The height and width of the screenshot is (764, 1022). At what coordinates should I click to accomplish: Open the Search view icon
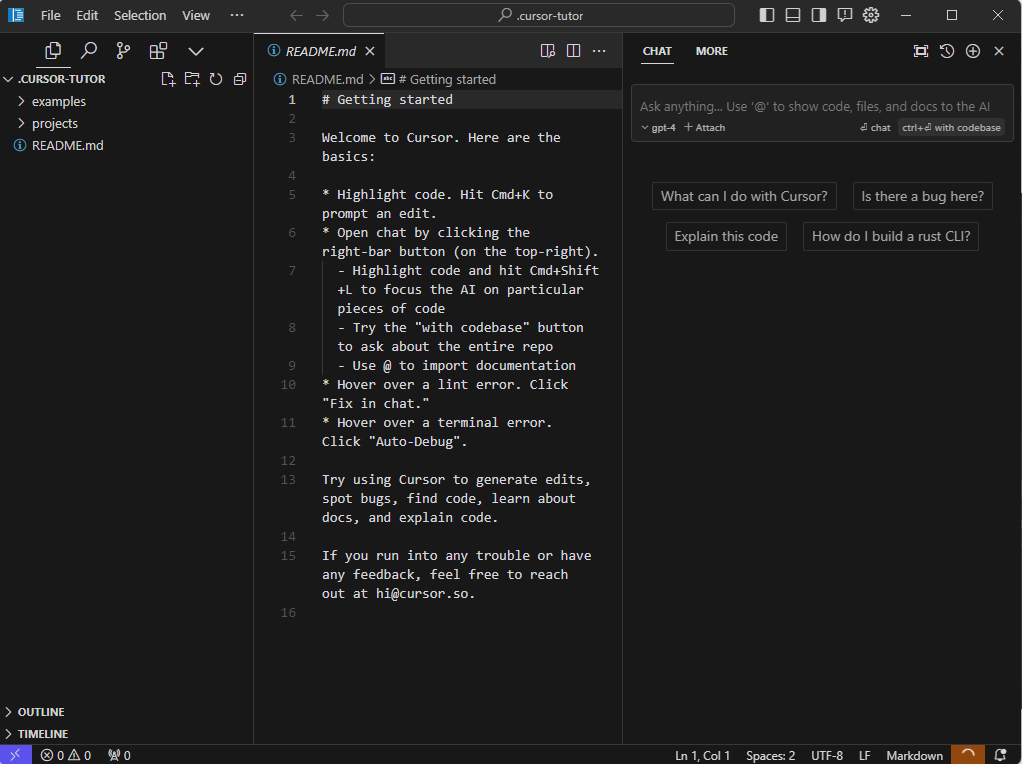[89, 51]
